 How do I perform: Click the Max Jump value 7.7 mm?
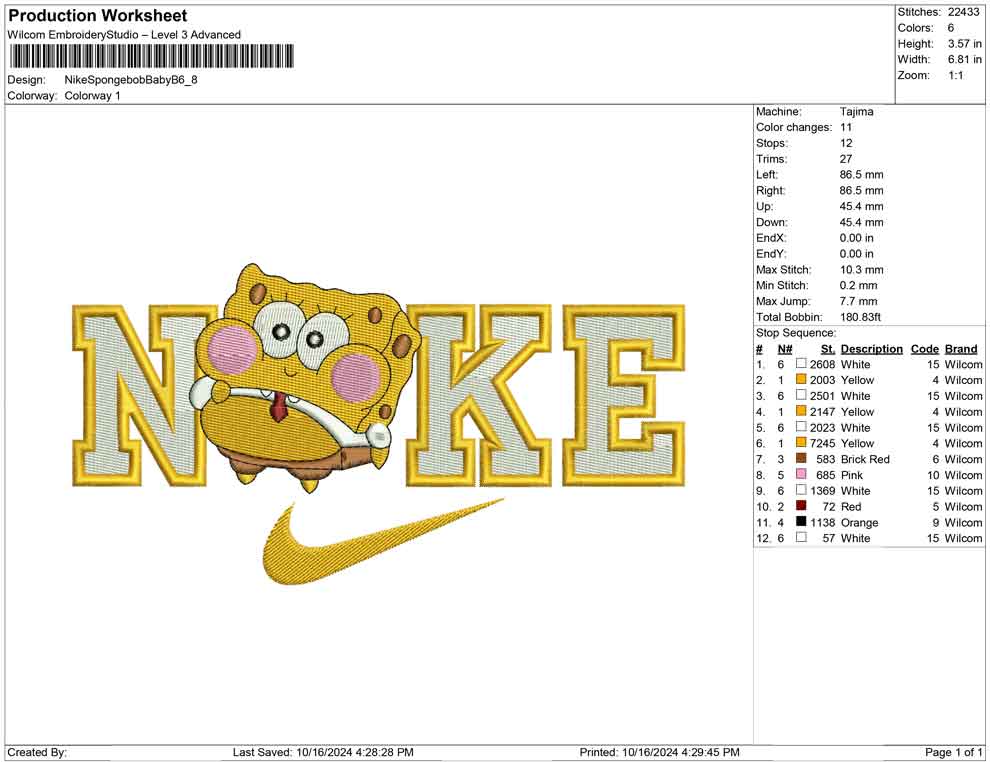[x=859, y=301]
